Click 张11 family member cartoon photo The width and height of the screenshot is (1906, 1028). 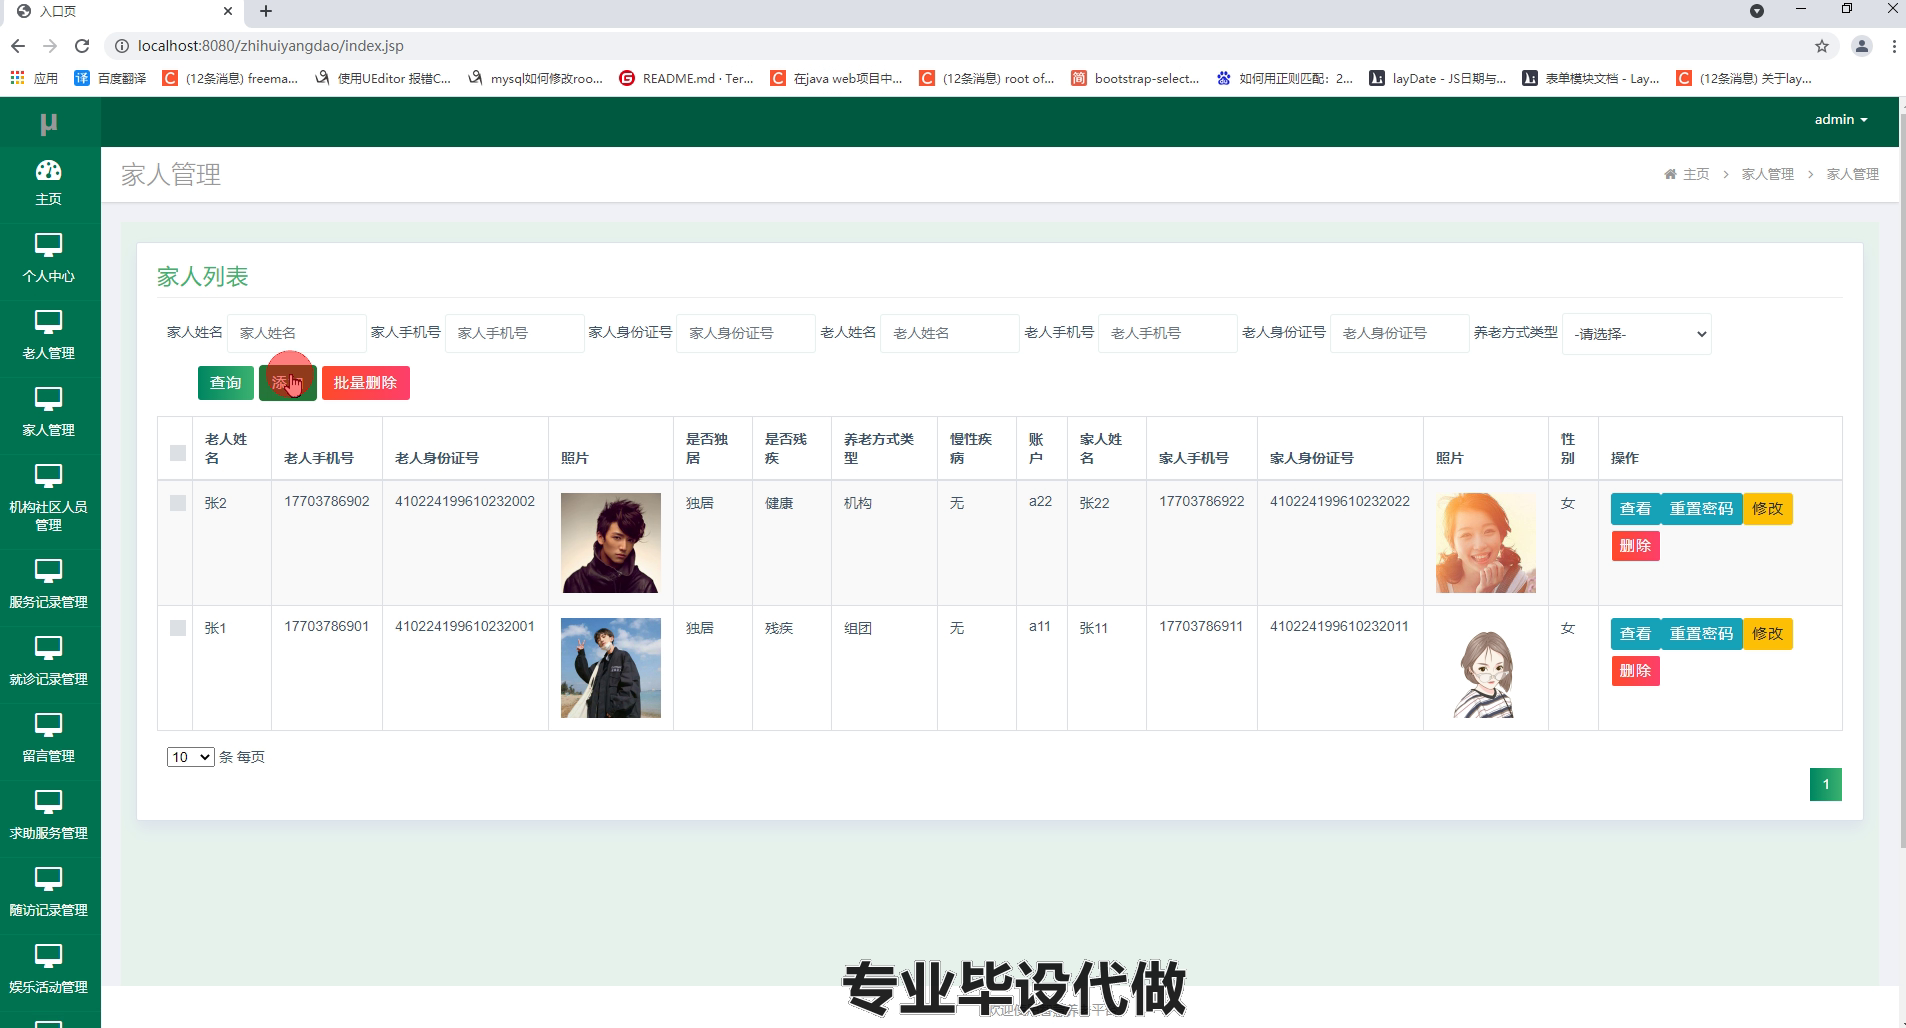(x=1486, y=668)
